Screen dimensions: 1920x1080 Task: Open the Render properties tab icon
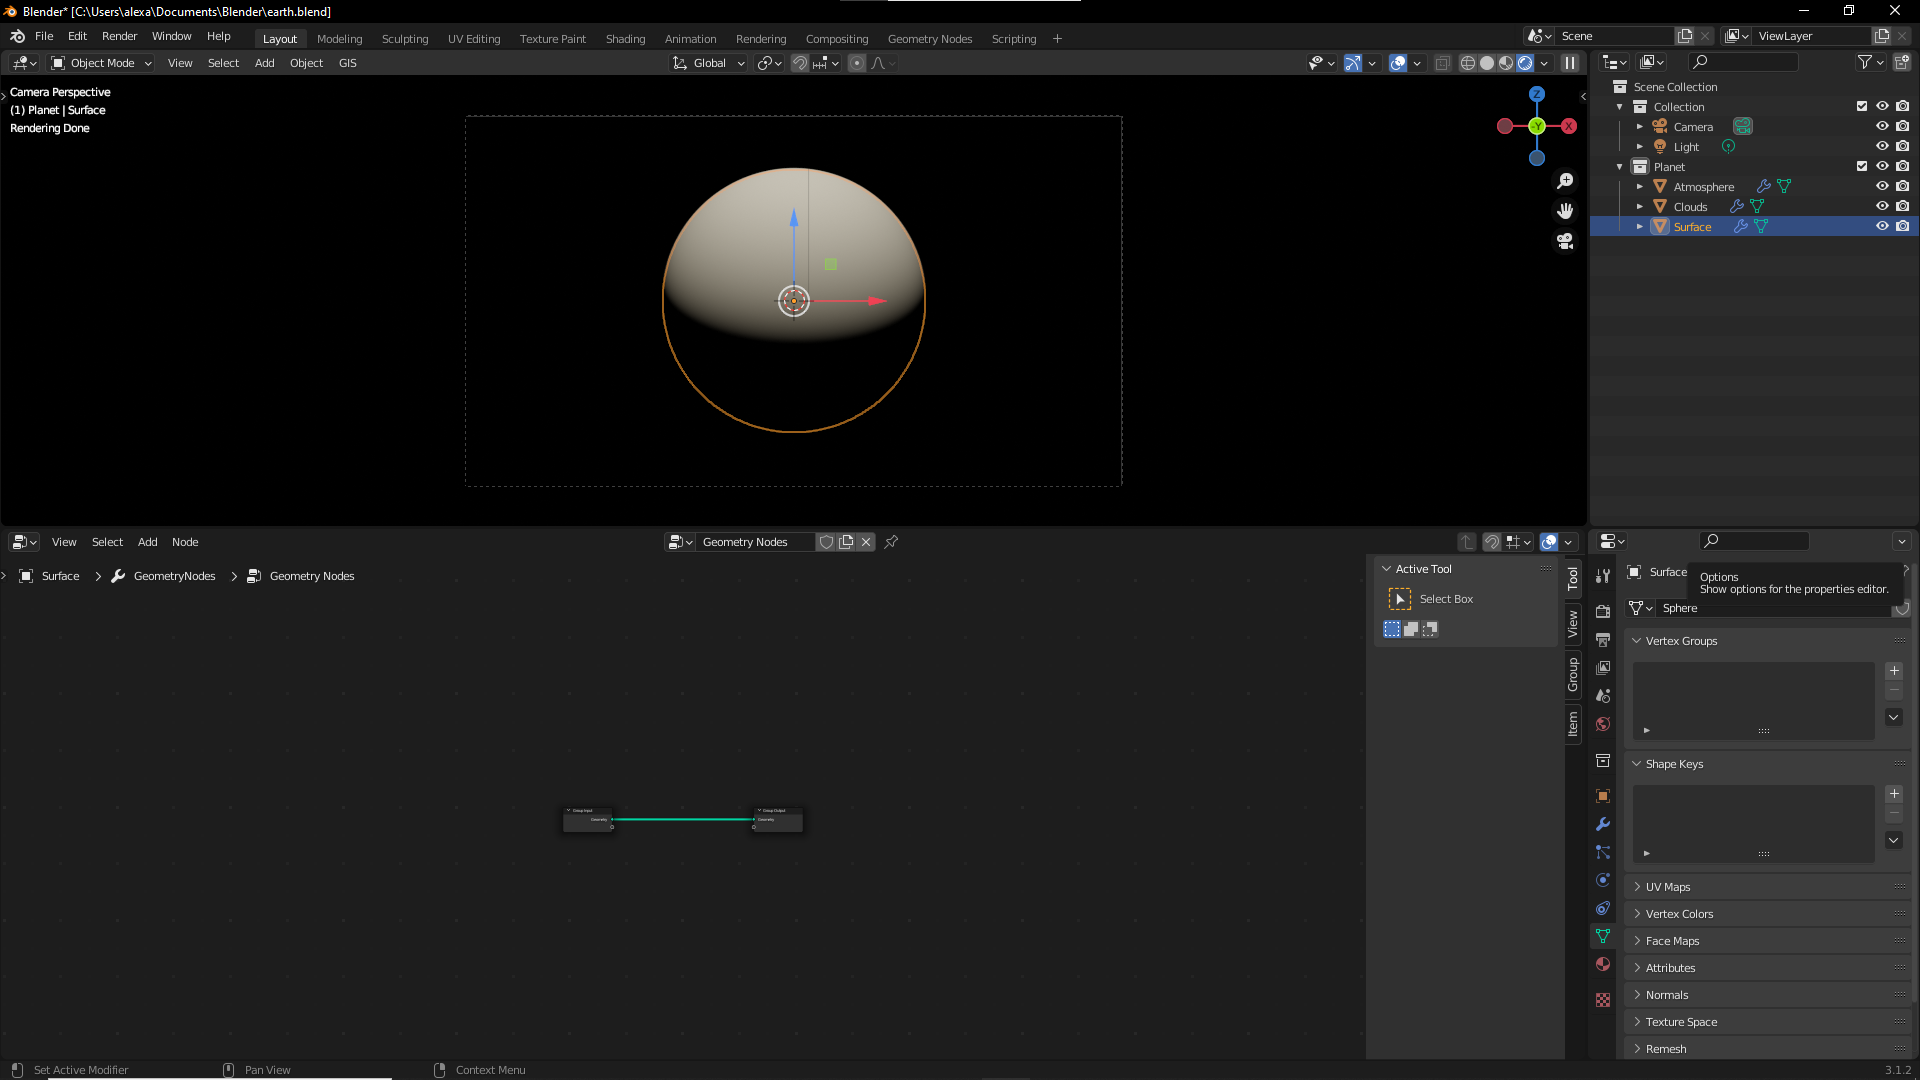click(x=1603, y=611)
